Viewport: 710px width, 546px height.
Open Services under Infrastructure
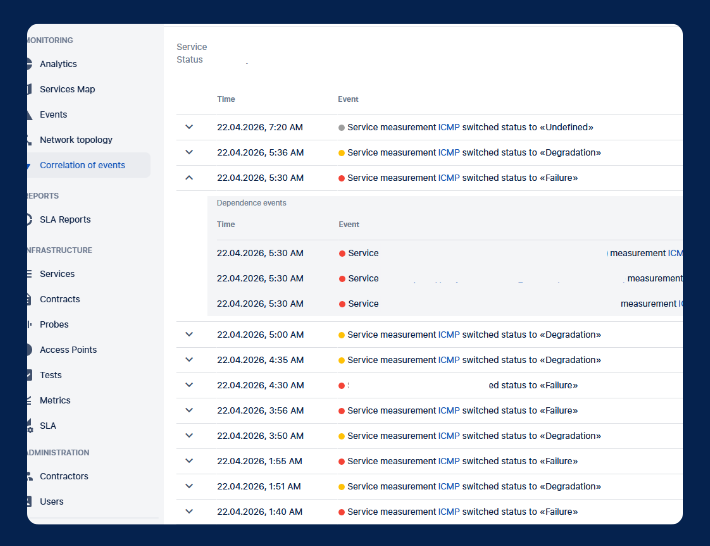(57, 274)
